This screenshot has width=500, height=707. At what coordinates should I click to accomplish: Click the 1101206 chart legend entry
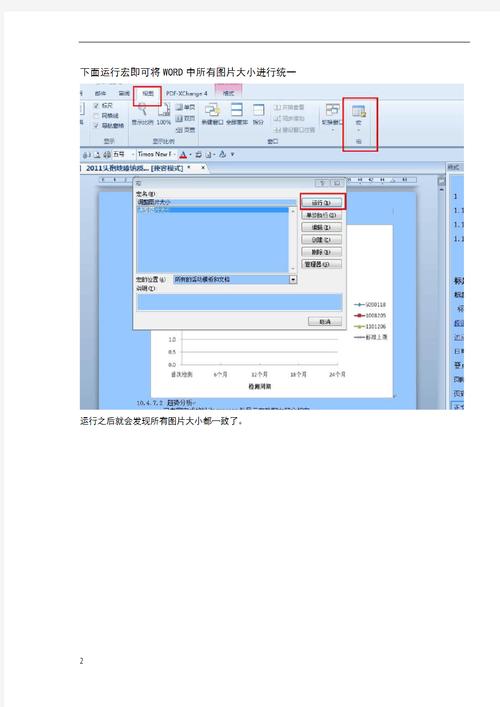pyautogui.click(x=371, y=326)
